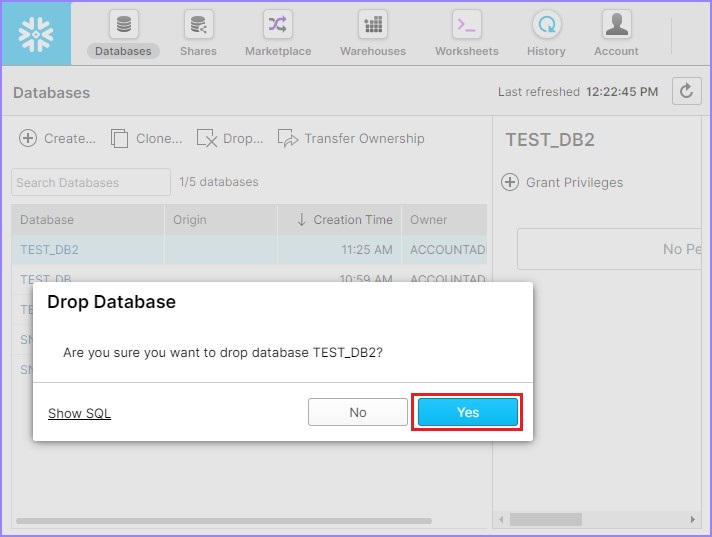Open the Databases section icon
This screenshot has height=537, width=712.
click(x=124, y=24)
